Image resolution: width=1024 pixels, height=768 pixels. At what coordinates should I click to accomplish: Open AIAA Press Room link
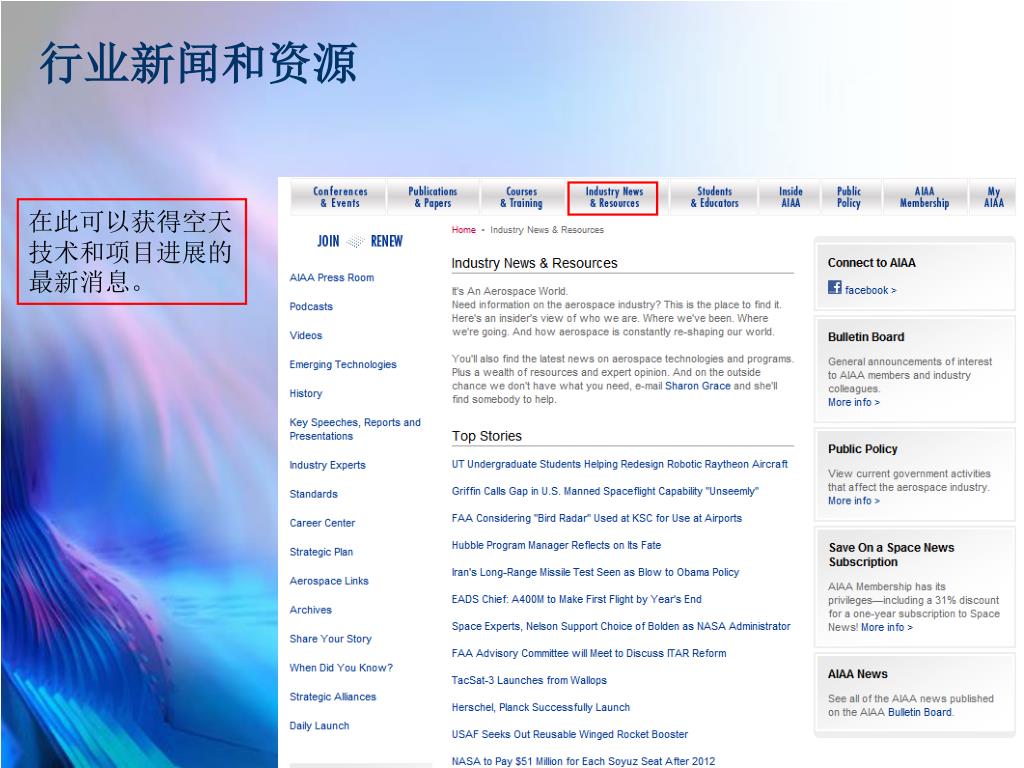[332, 278]
